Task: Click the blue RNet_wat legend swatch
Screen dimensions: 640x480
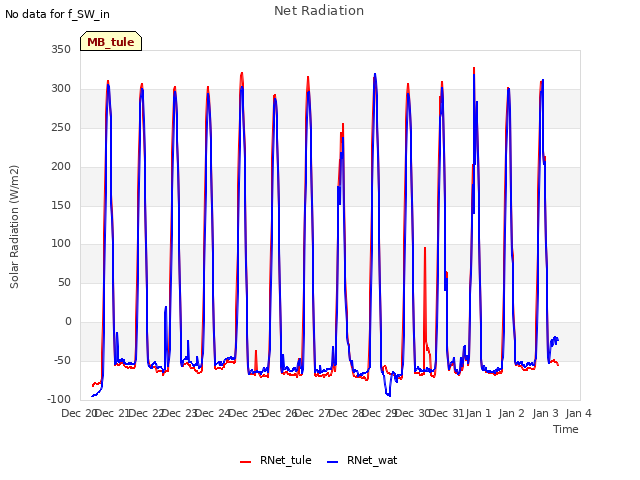Action: tap(333, 462)
